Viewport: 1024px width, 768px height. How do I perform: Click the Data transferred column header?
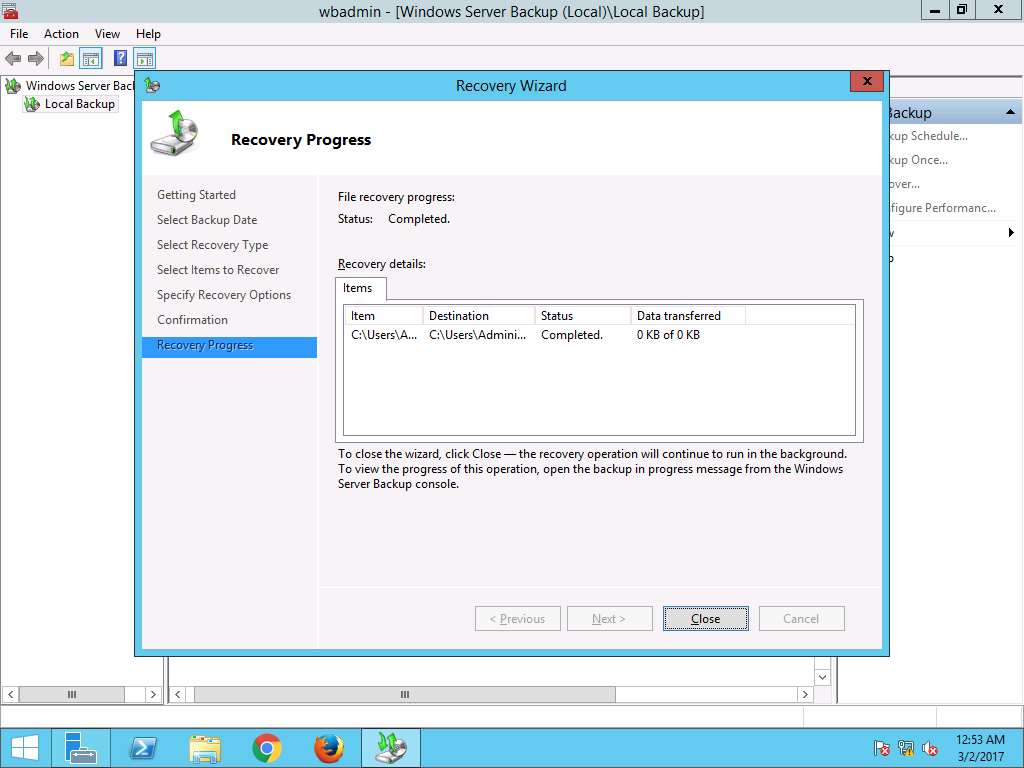(688, 315)
